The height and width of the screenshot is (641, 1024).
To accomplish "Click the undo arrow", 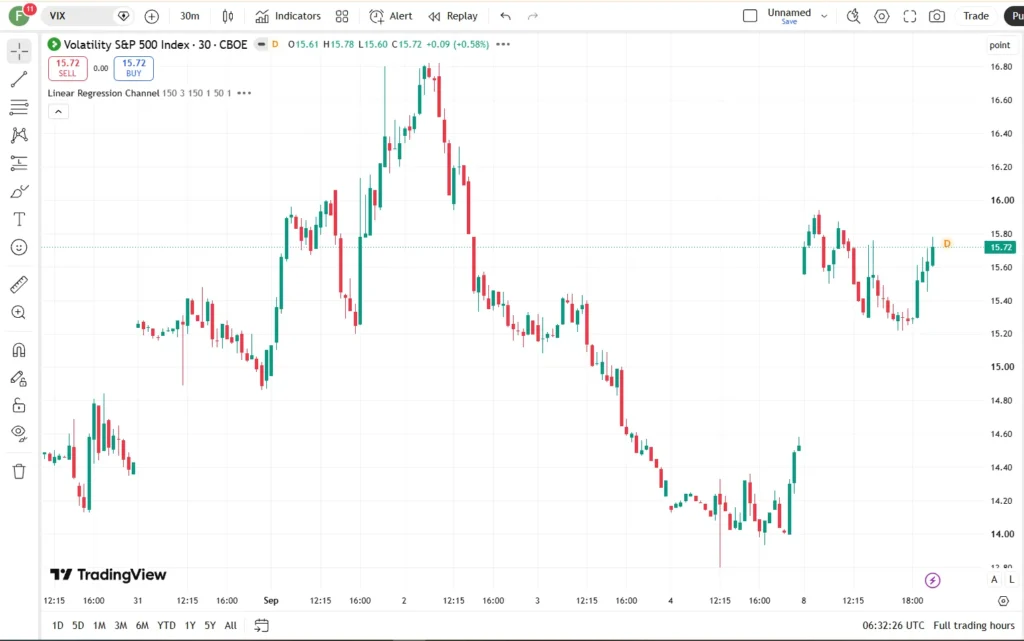I will click(x=505, y=16).
